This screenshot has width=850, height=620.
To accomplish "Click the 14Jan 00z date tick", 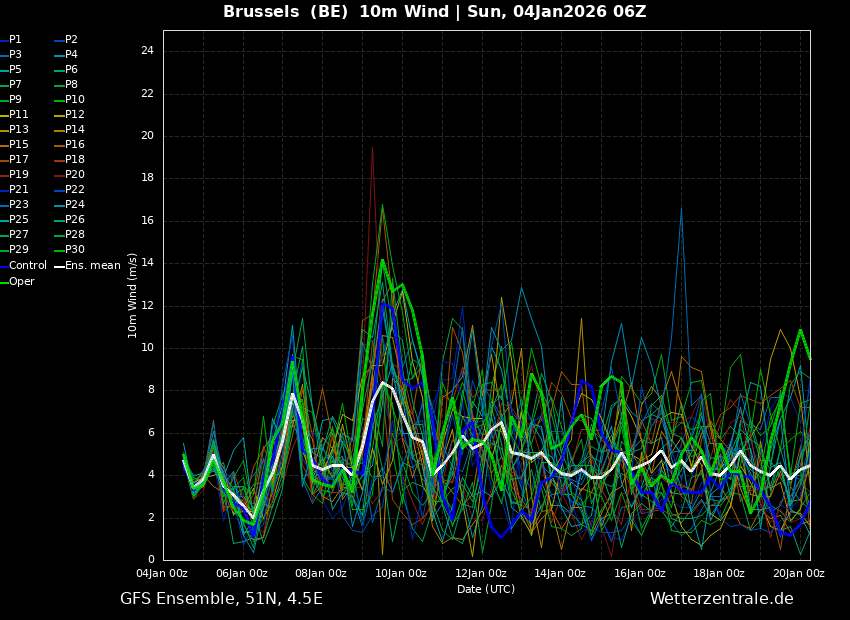I will click(560, 573).
